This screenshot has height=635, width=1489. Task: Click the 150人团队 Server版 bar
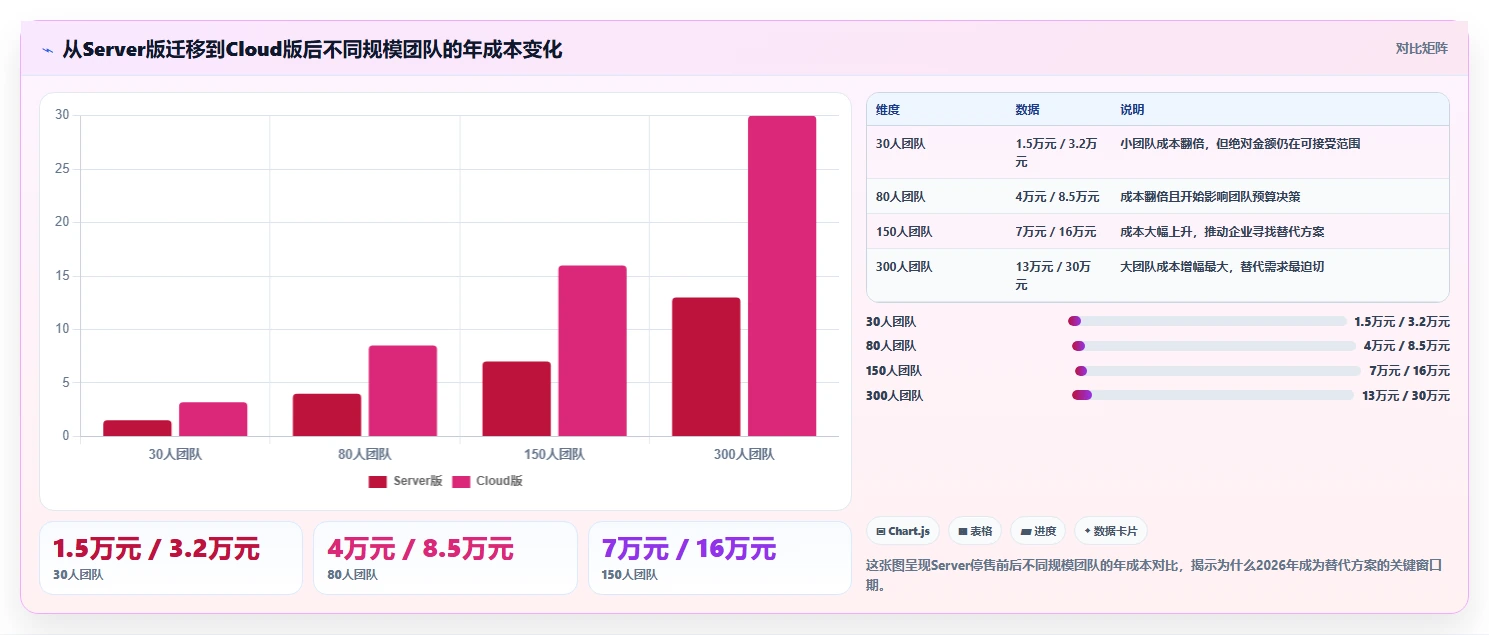(516, 399)
